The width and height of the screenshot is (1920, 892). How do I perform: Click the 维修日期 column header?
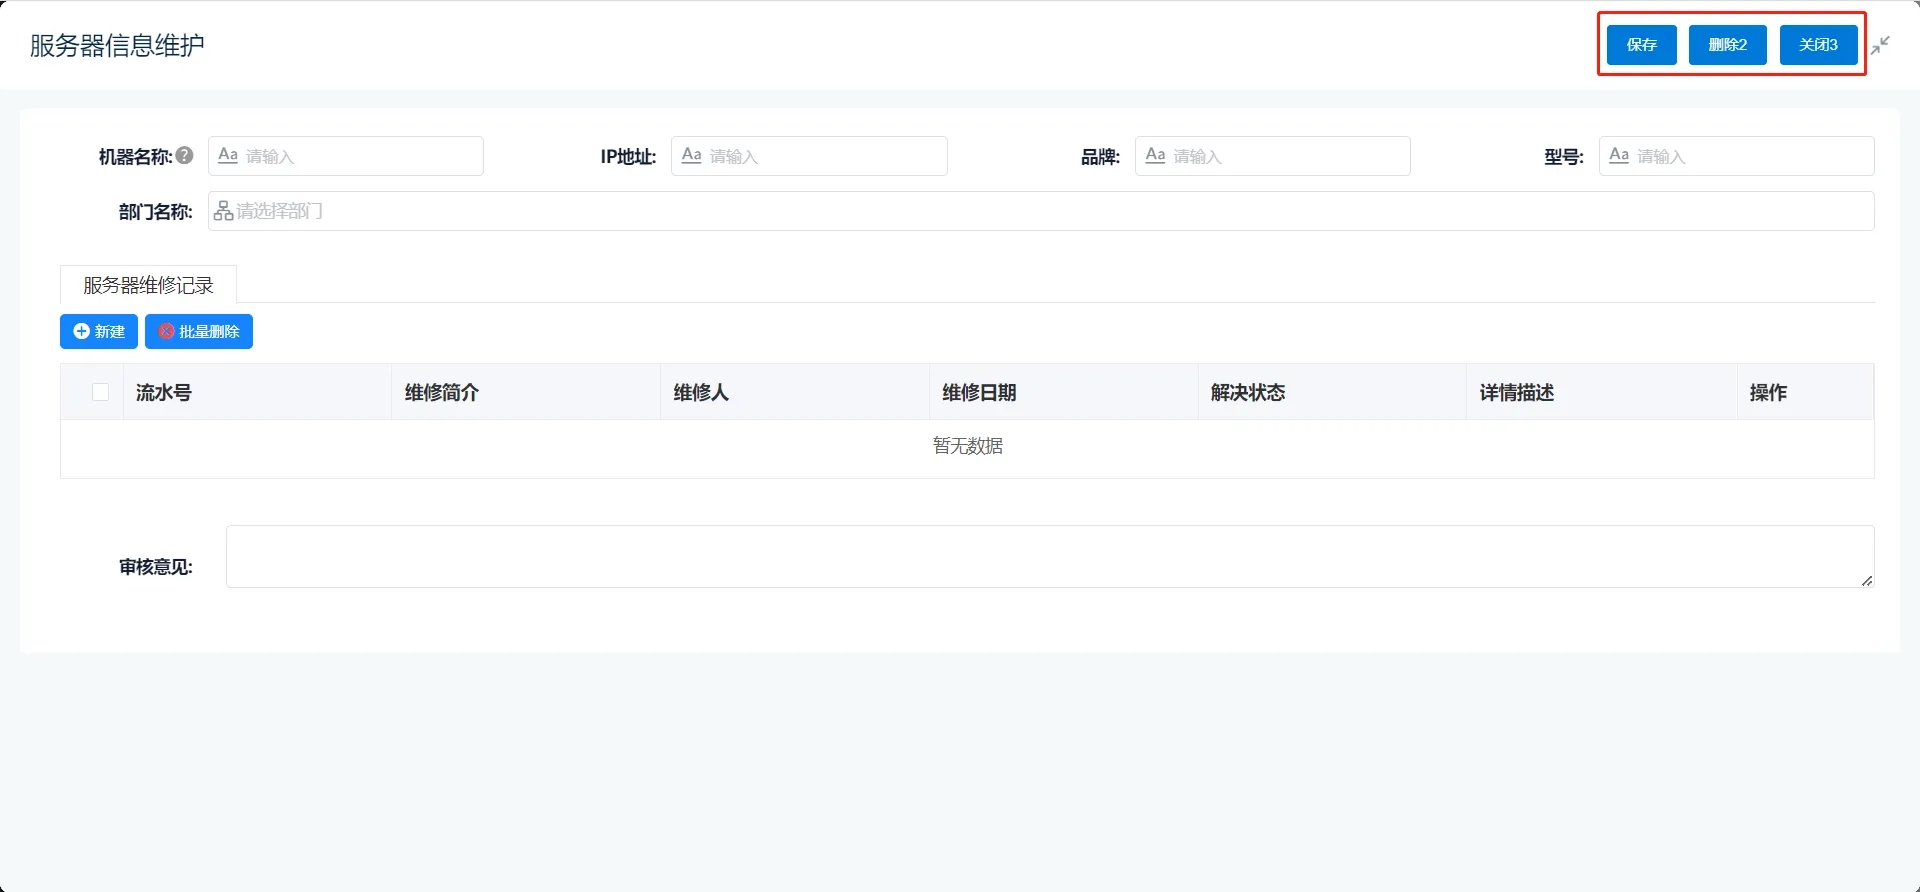coord(979,392)
